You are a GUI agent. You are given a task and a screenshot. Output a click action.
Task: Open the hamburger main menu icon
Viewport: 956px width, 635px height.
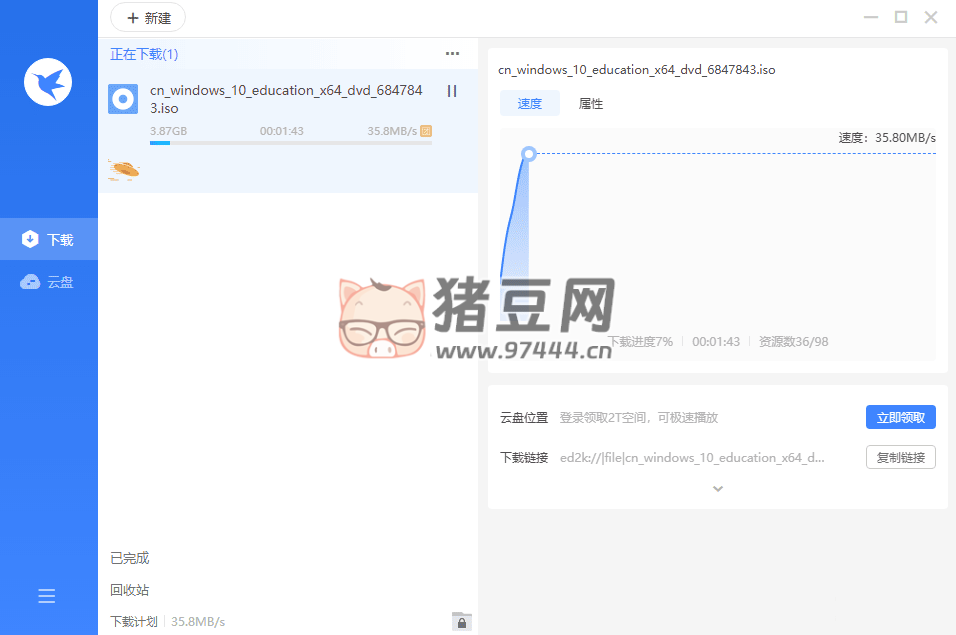pyautogui.click(x=47, y=597)
